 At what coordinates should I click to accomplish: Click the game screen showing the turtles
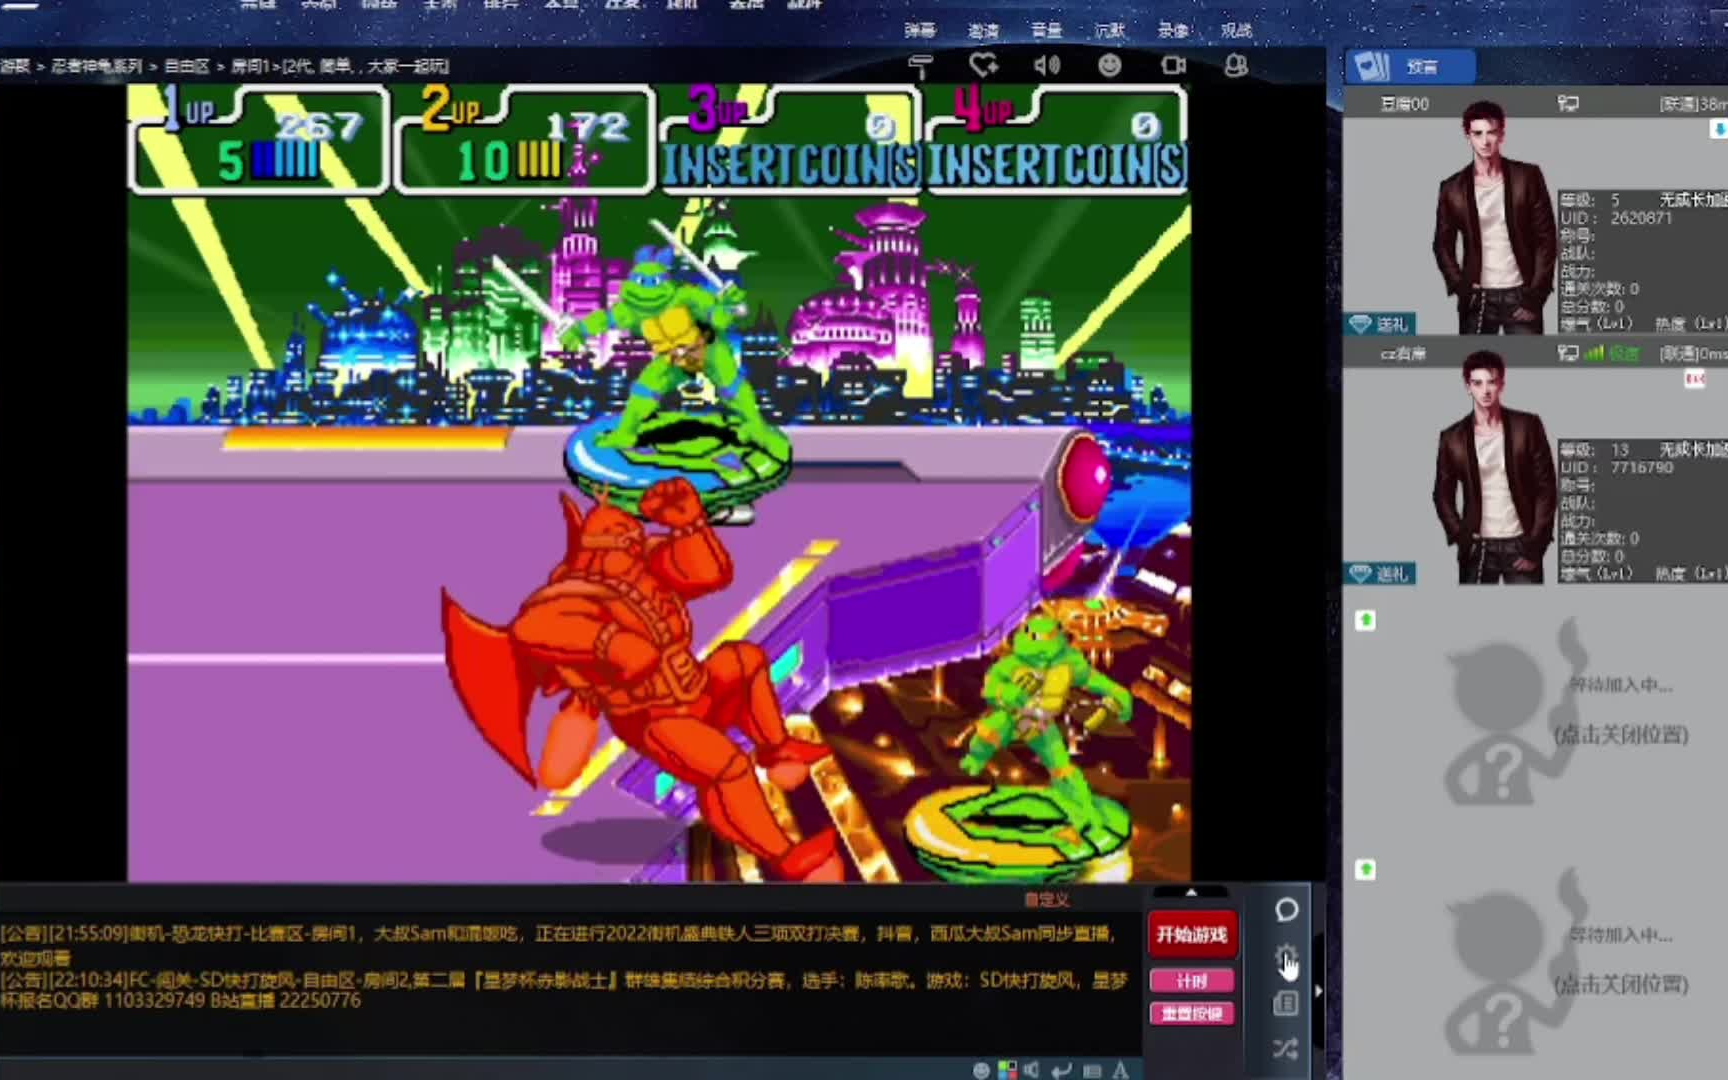point(659,483)
